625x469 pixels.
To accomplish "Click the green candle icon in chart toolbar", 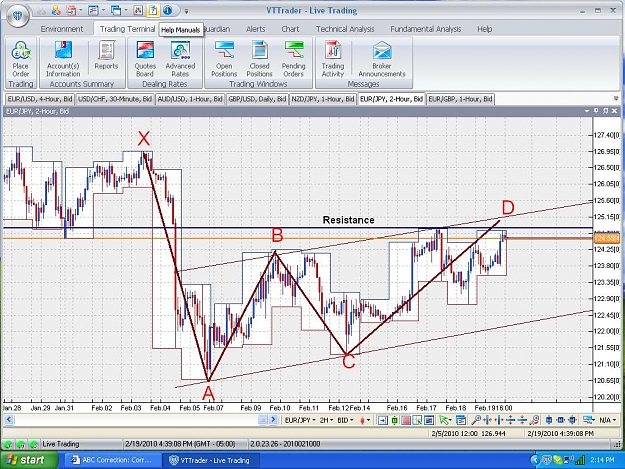I will tap(394, 420).
